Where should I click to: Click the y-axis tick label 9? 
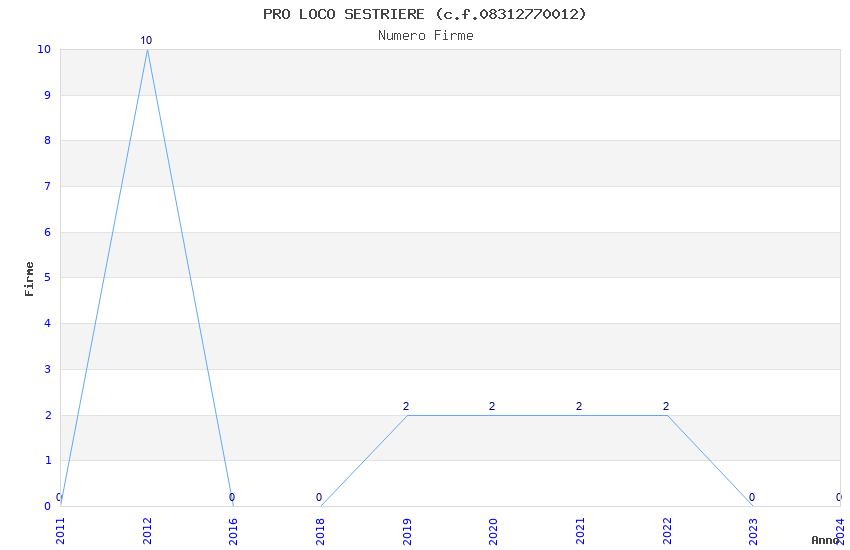click(48, 95)
